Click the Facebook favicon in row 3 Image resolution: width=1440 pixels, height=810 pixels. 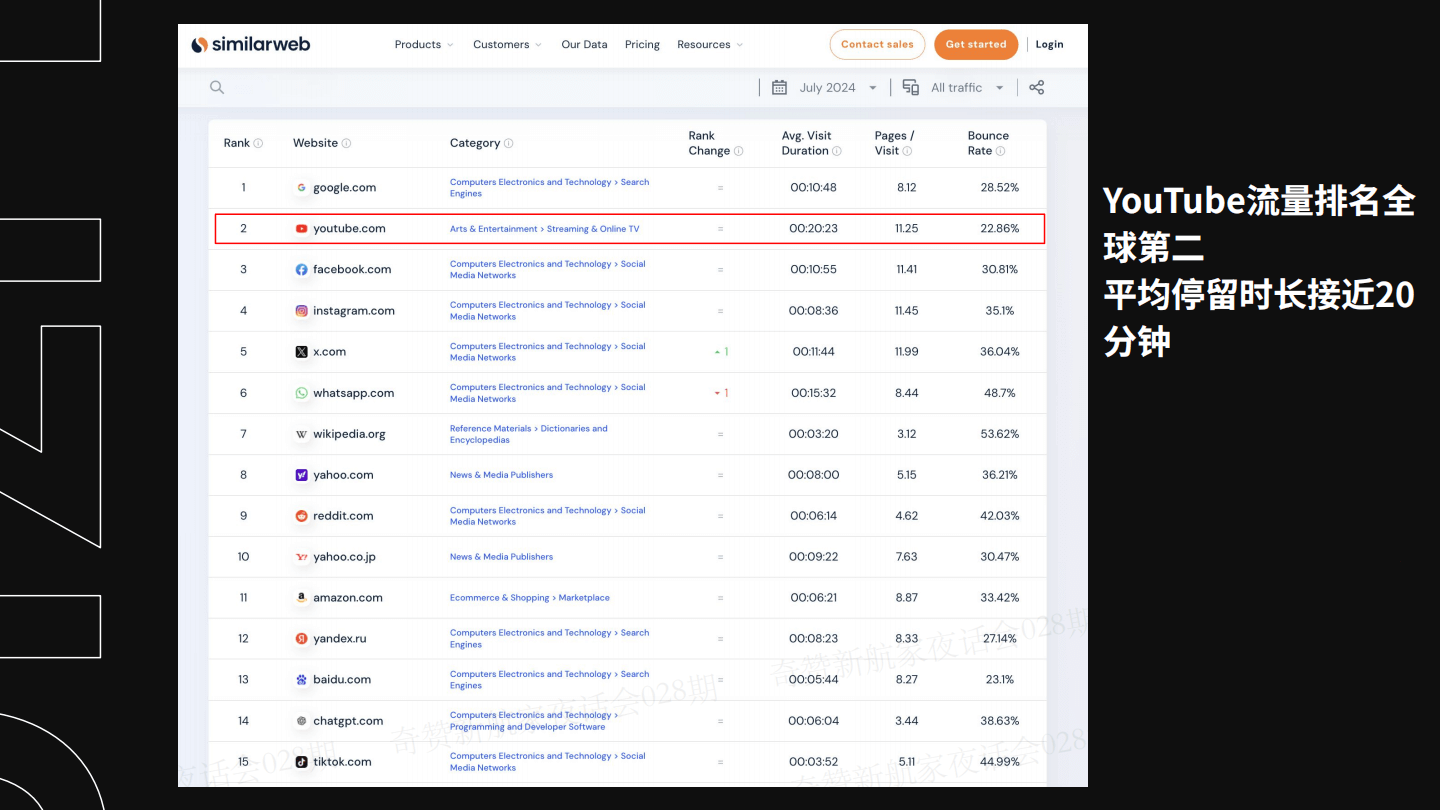click(301, 269)
